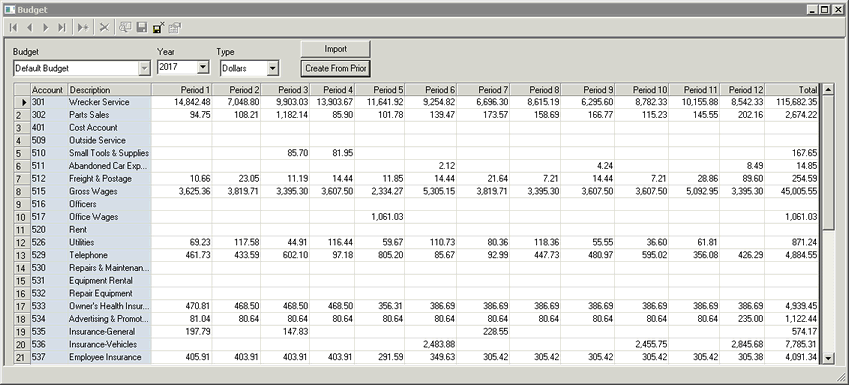Screen dimensions: 849x385
Task: Click Equipment Rental description cell
Action: [109, 280]
